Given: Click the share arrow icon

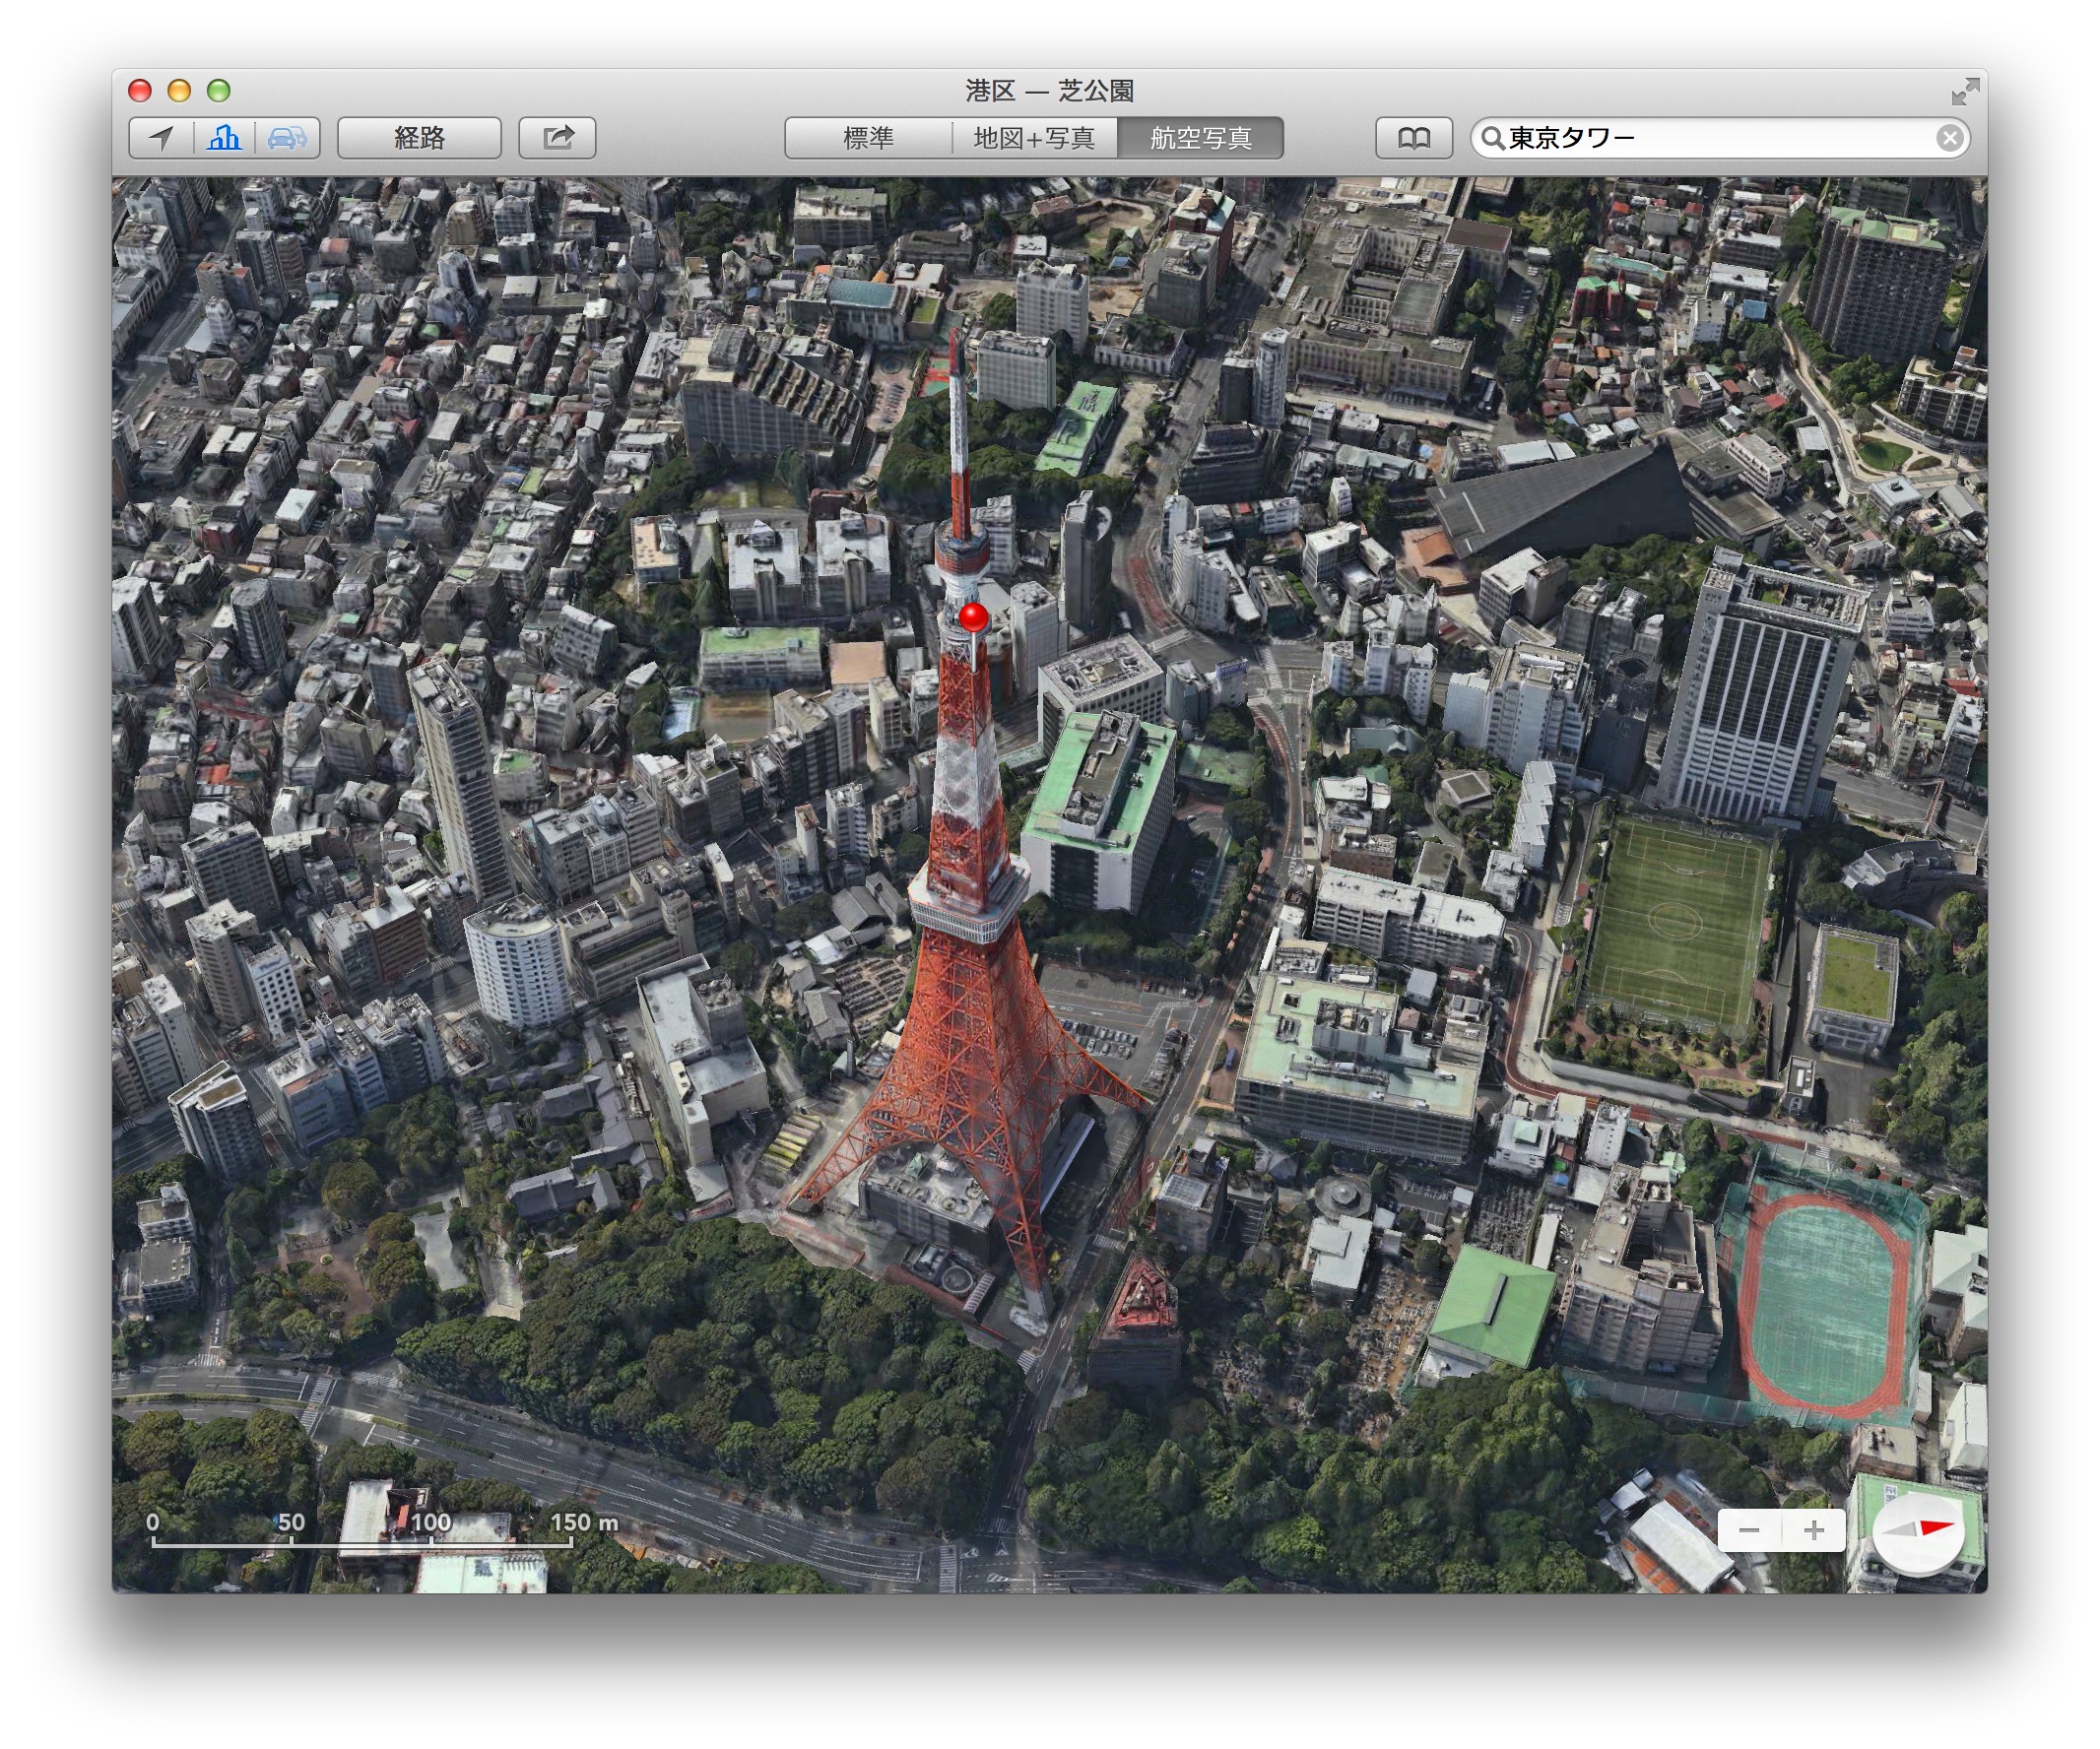Looking at the screenshot, I should 557,138.
